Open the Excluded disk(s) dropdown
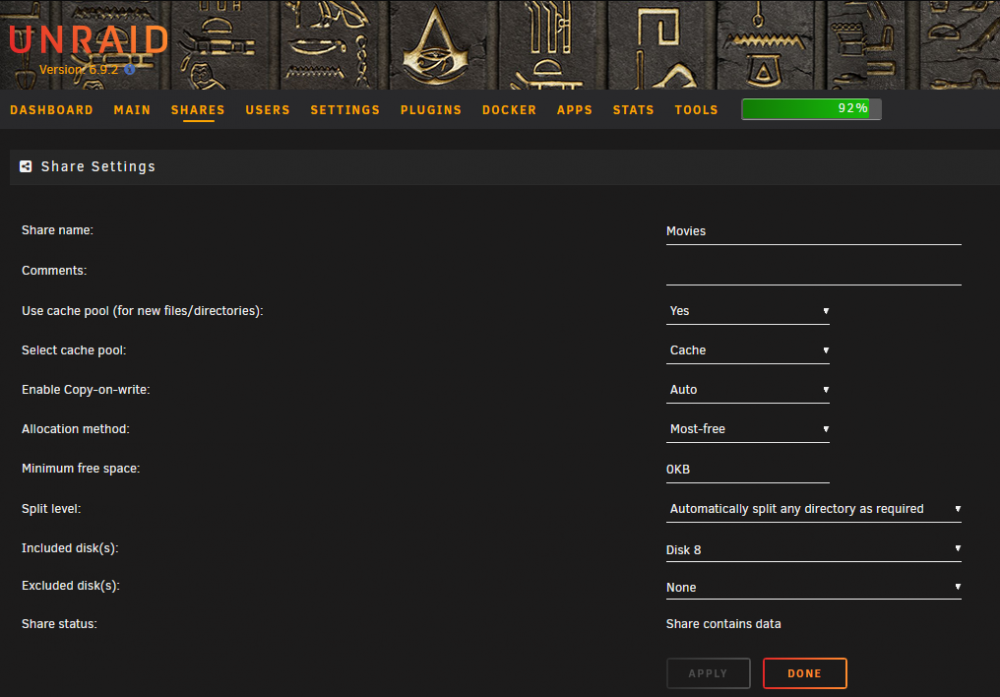 pos(813,587)
